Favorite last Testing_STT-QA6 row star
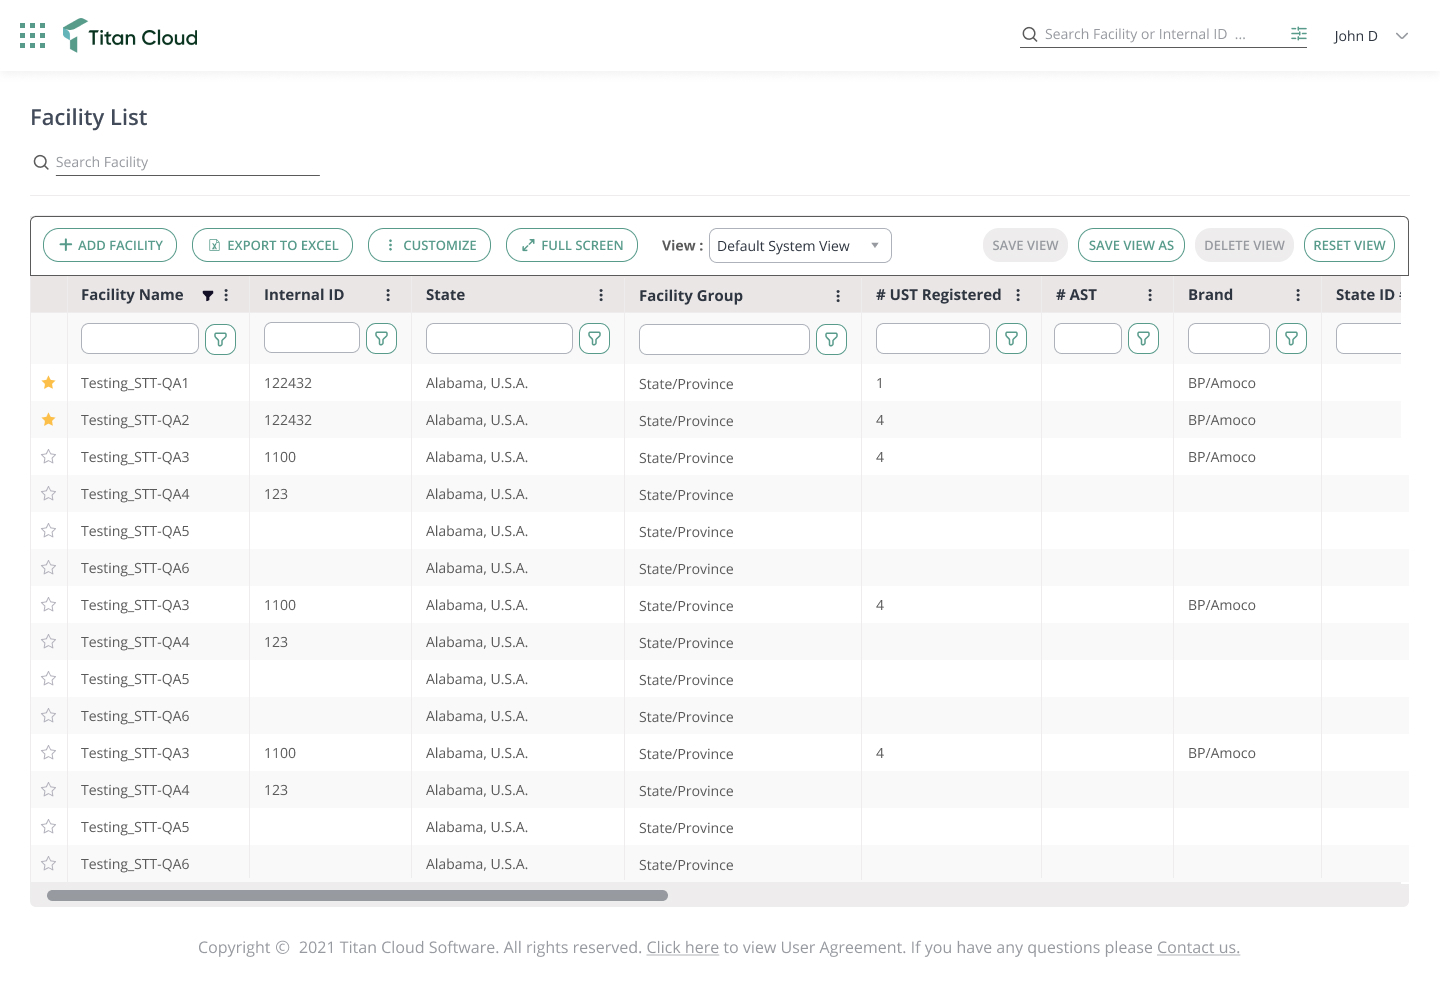The height and width of the screenshot is (990, 1440). [x=48, y=864]
